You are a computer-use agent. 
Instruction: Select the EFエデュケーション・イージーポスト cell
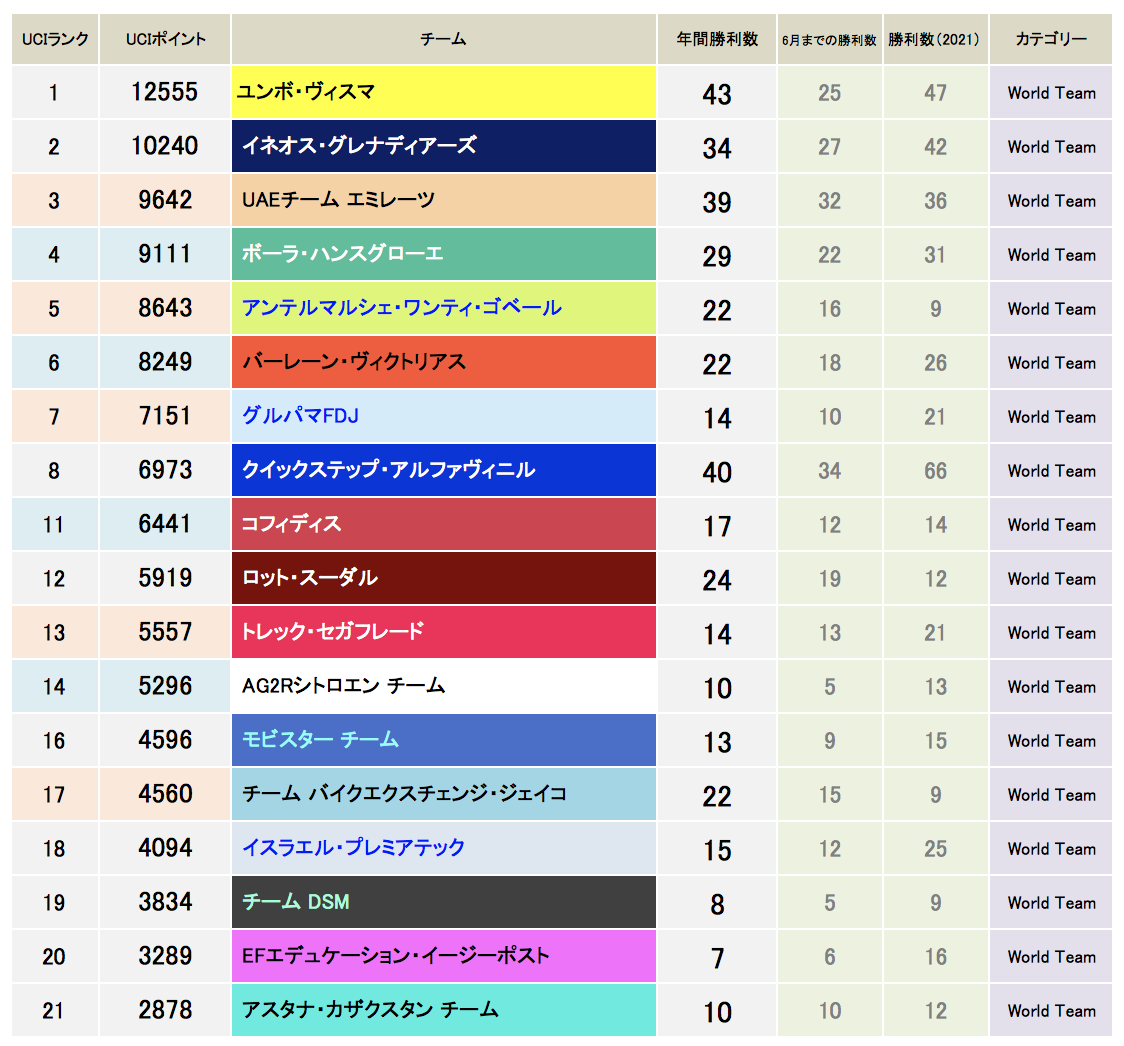tap(444, 956)
